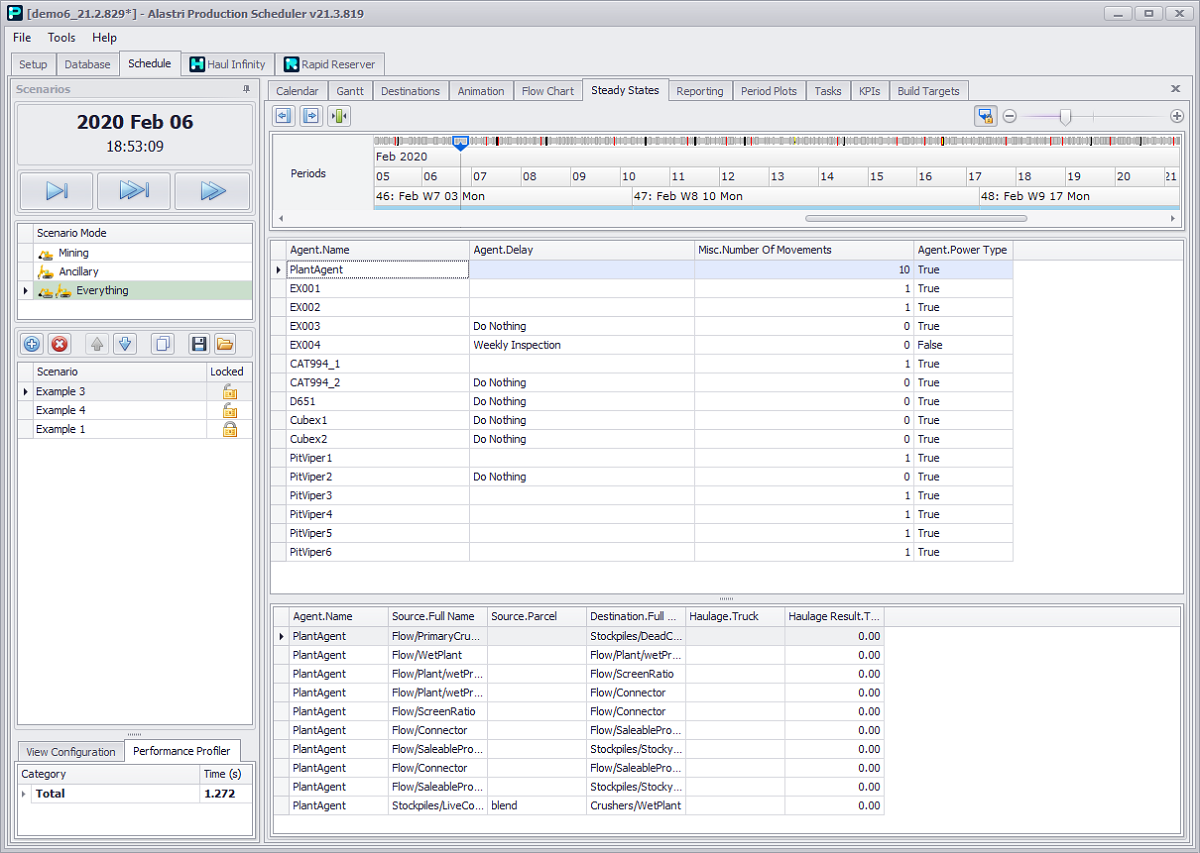Click the open folder icon for scenarios

225,344
